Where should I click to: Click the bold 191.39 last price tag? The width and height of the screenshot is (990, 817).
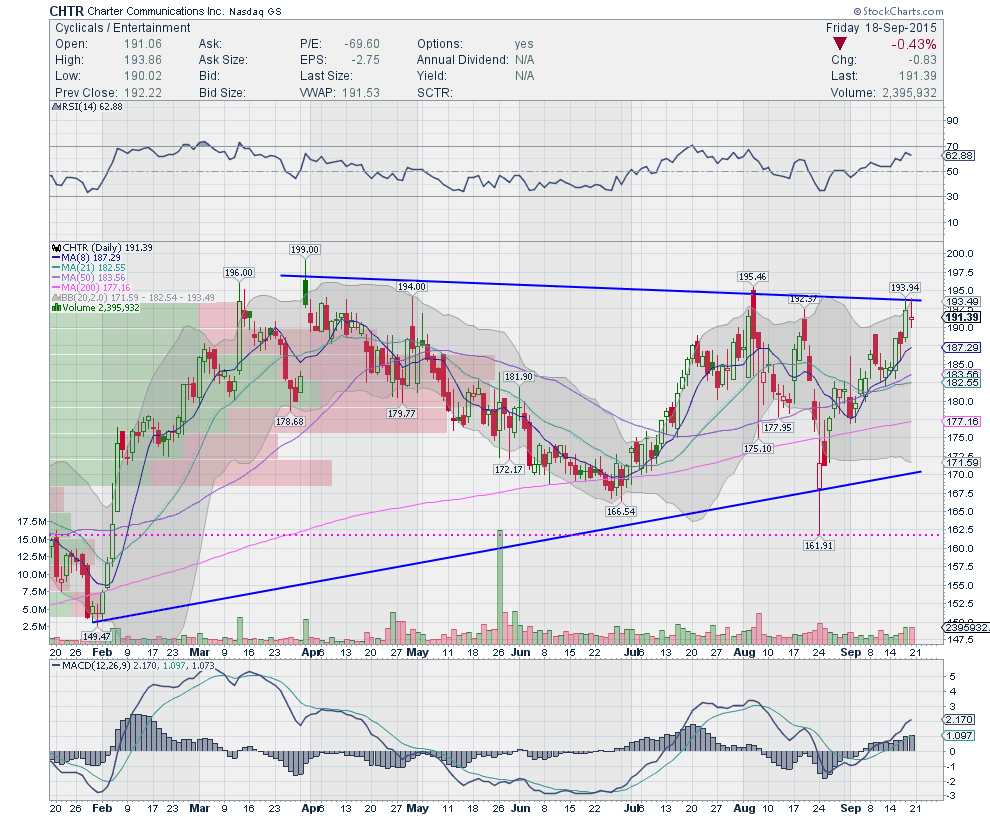tap(962, 318)
